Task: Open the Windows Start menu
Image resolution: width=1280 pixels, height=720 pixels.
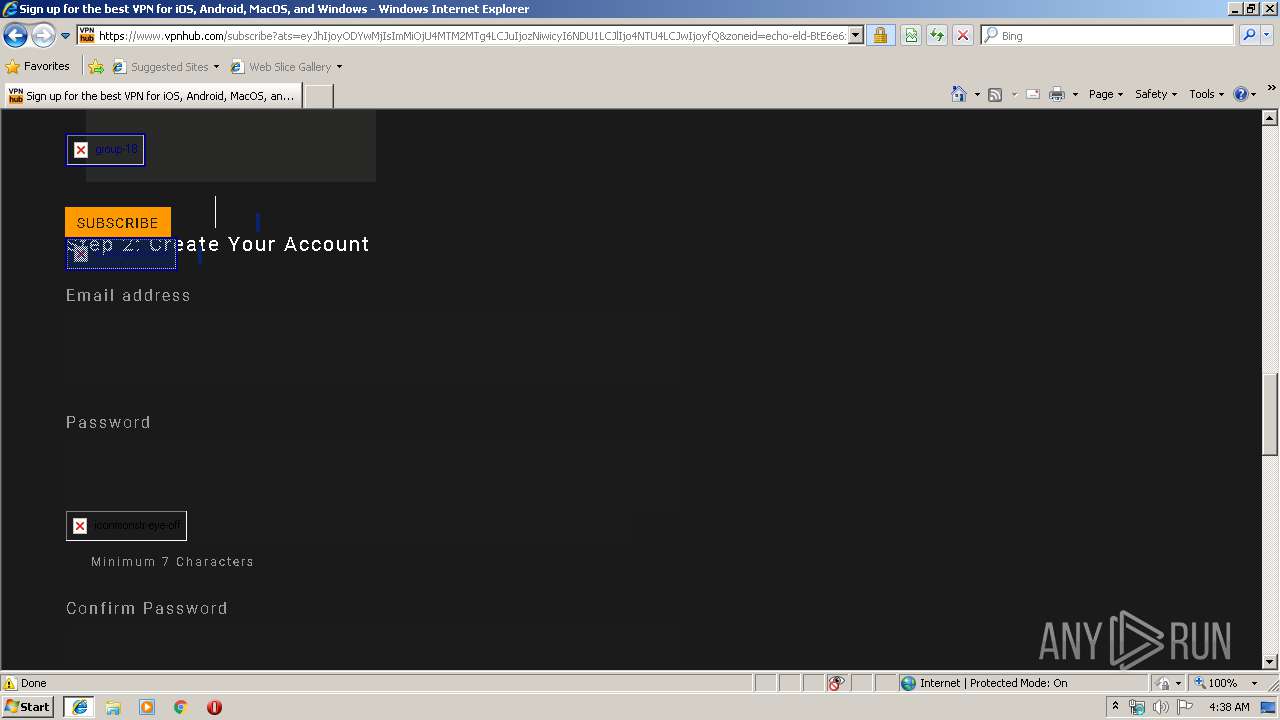Action: click(27, 706)
